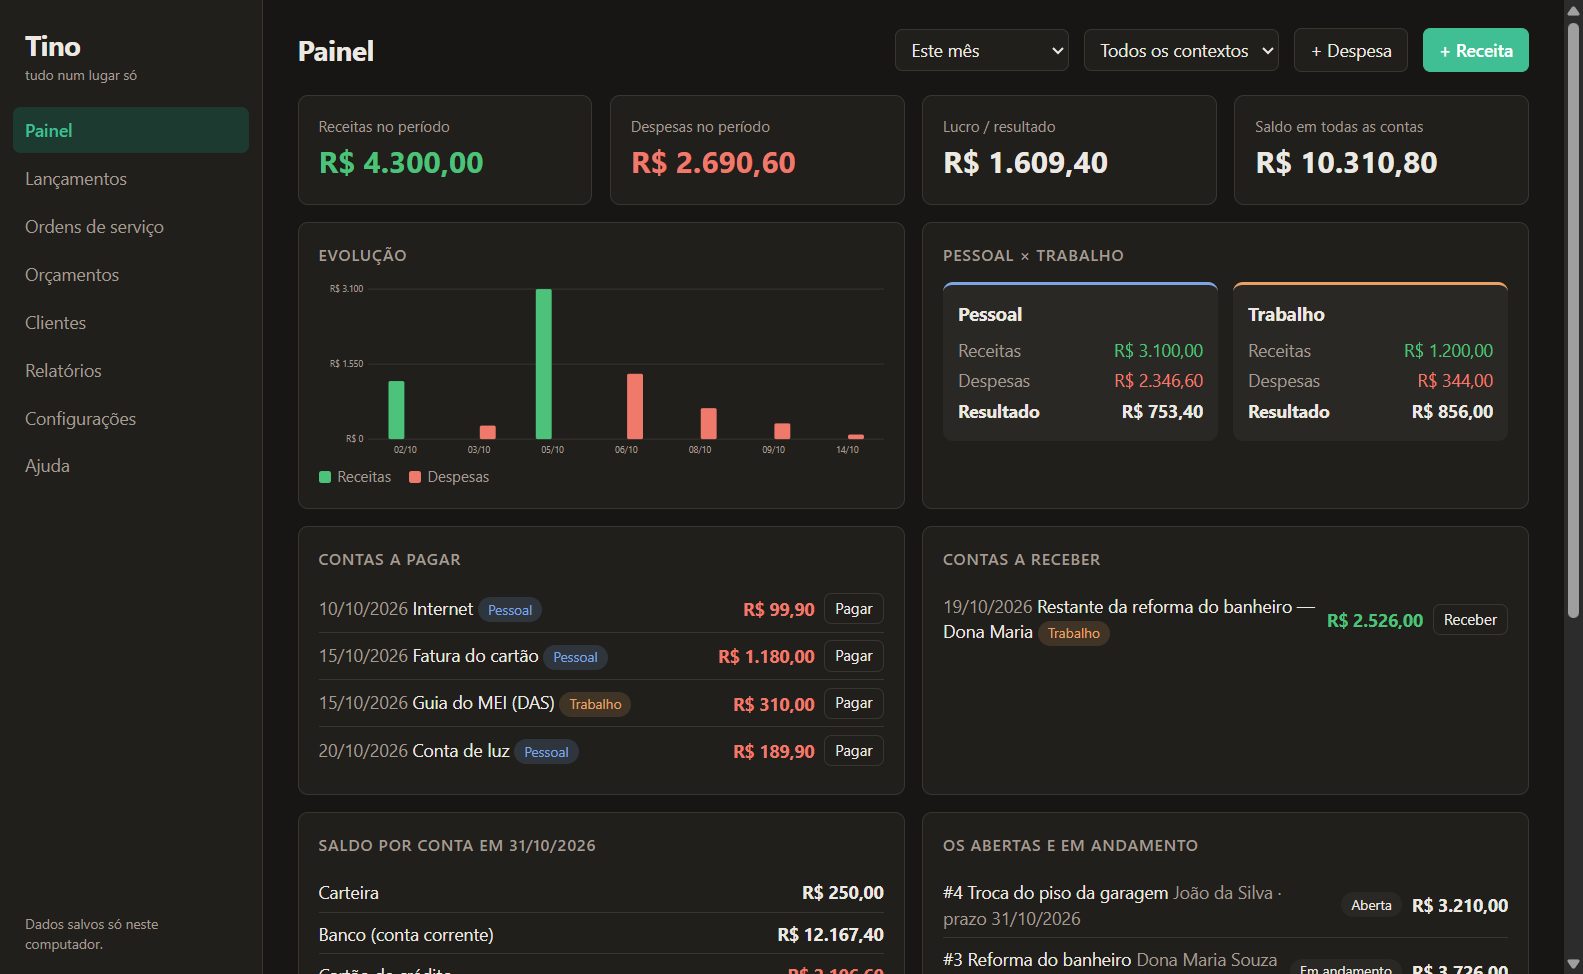Image resolution: width=1583 pixels, height=974 pixels.
Task: Click 'R$ 1.180,00' card bill amount
Action: click(x=766, y=657)
